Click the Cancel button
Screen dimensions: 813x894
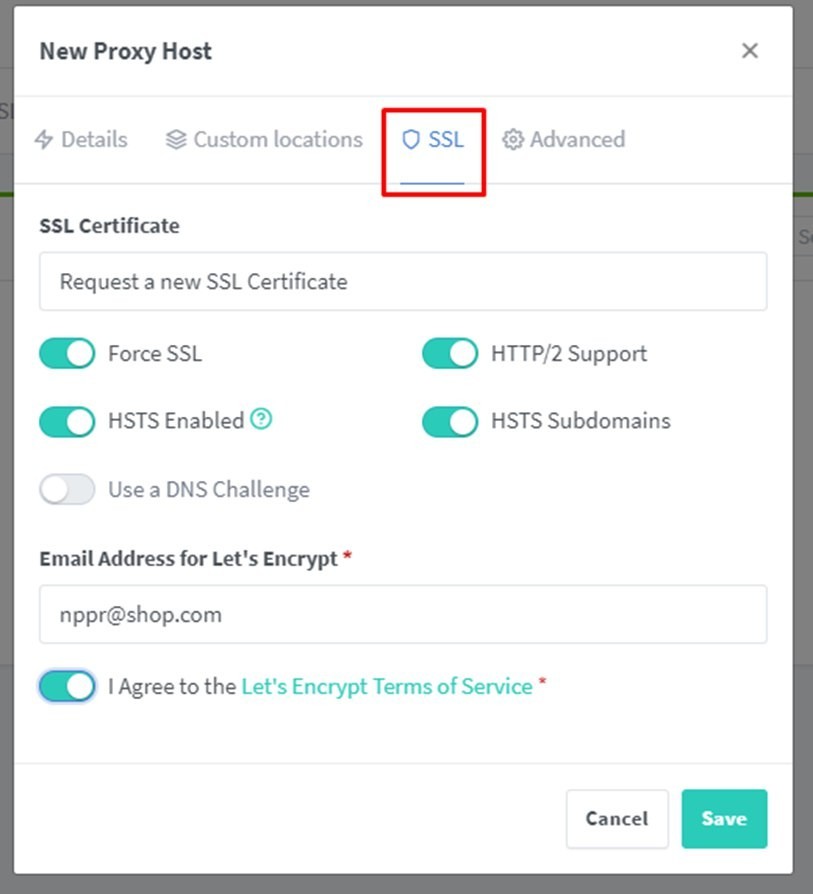tap(617, 819)
